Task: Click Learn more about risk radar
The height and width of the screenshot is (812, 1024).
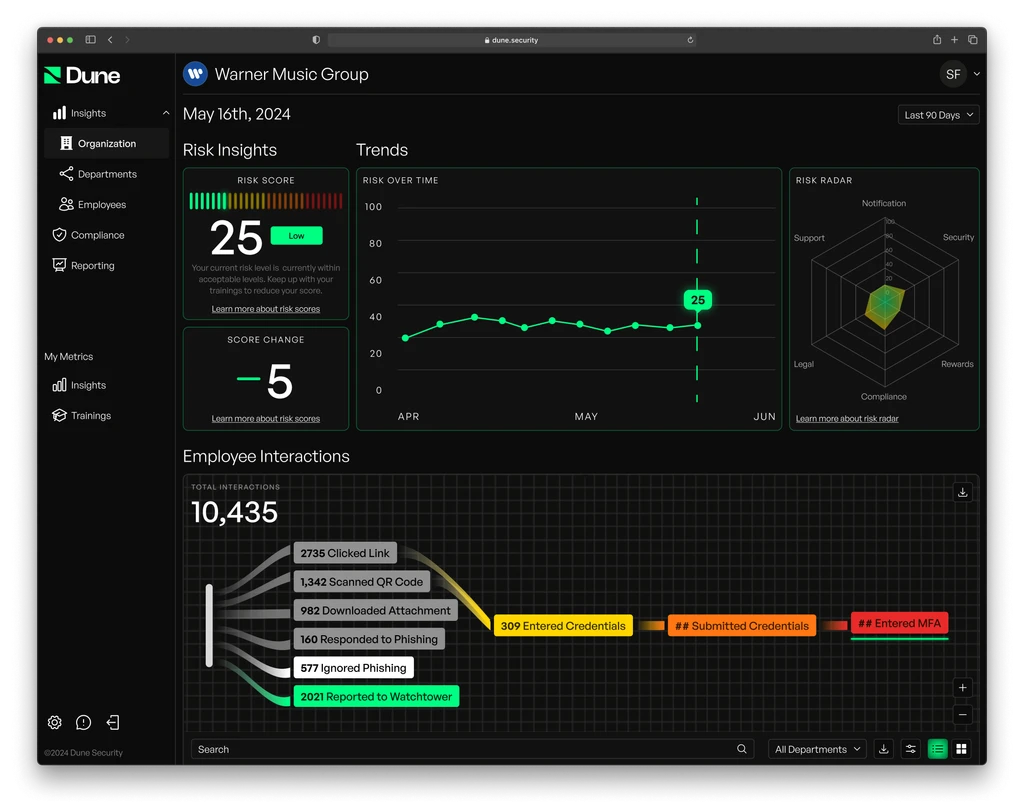Action: [x=847, y=418]
